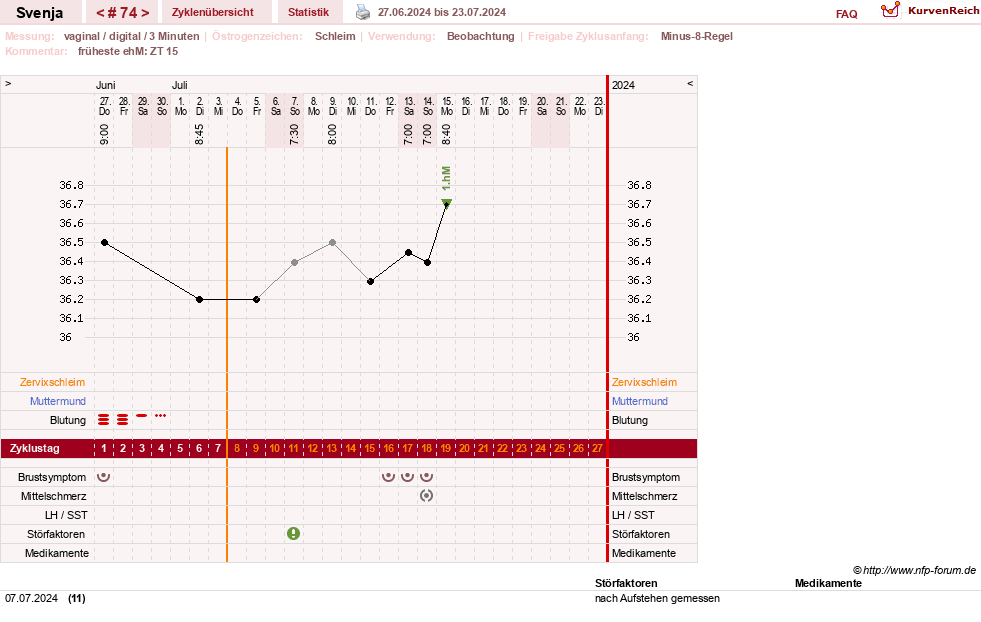Select cycle day 8 in Zyklustag bar

point(237,449)
